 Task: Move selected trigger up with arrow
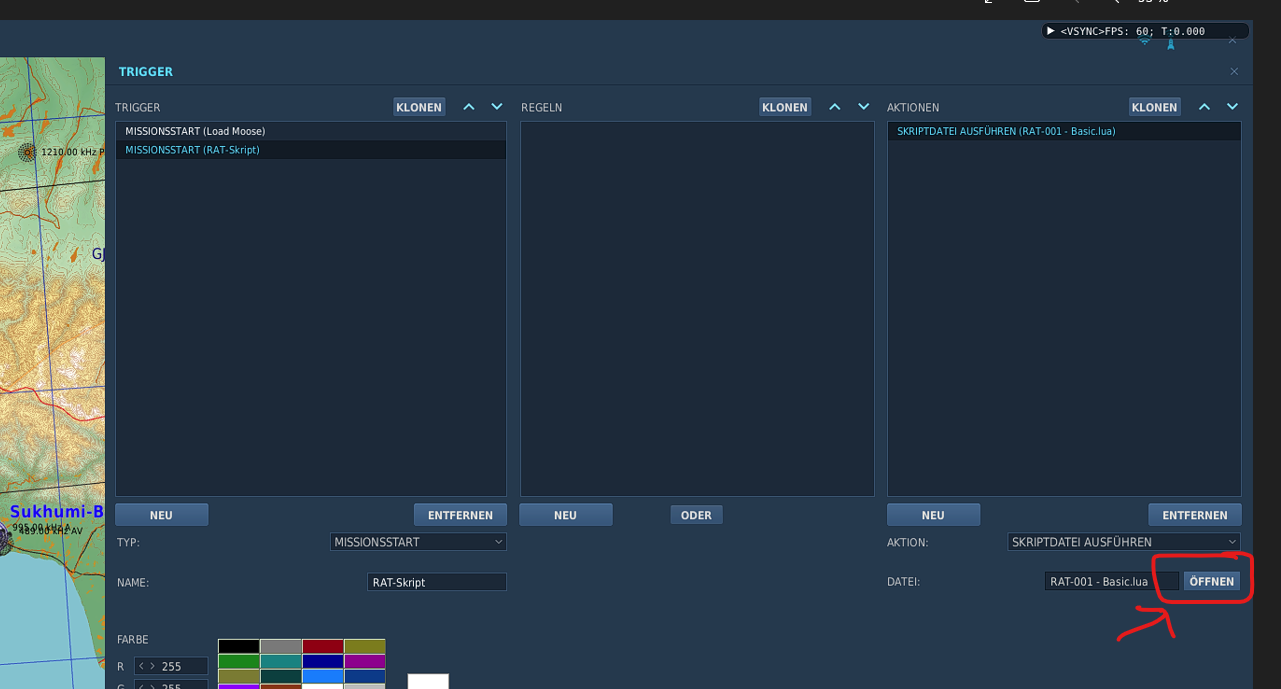(x=469, y=107)
